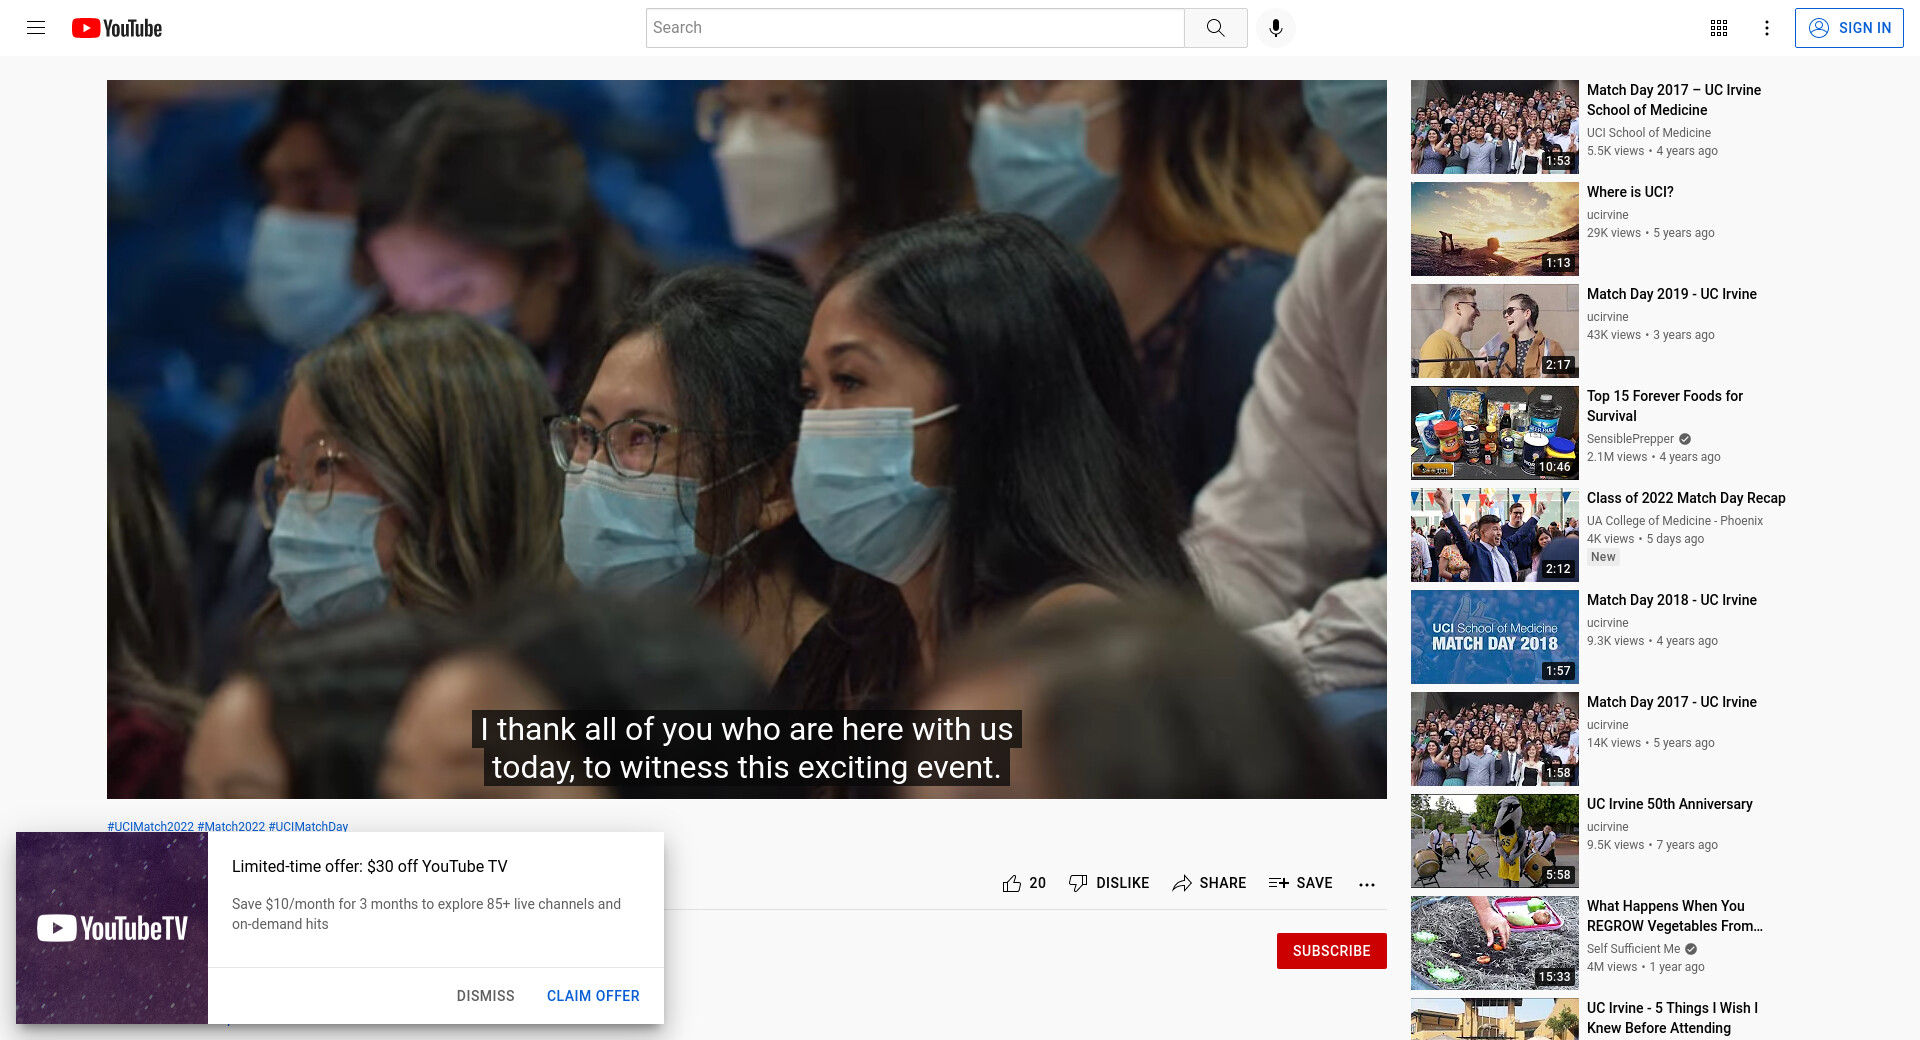Viewport: 1920px width, 1040px height.
Task: Open the Match Day 2019 thumbnail
Action: point(1494,331)
